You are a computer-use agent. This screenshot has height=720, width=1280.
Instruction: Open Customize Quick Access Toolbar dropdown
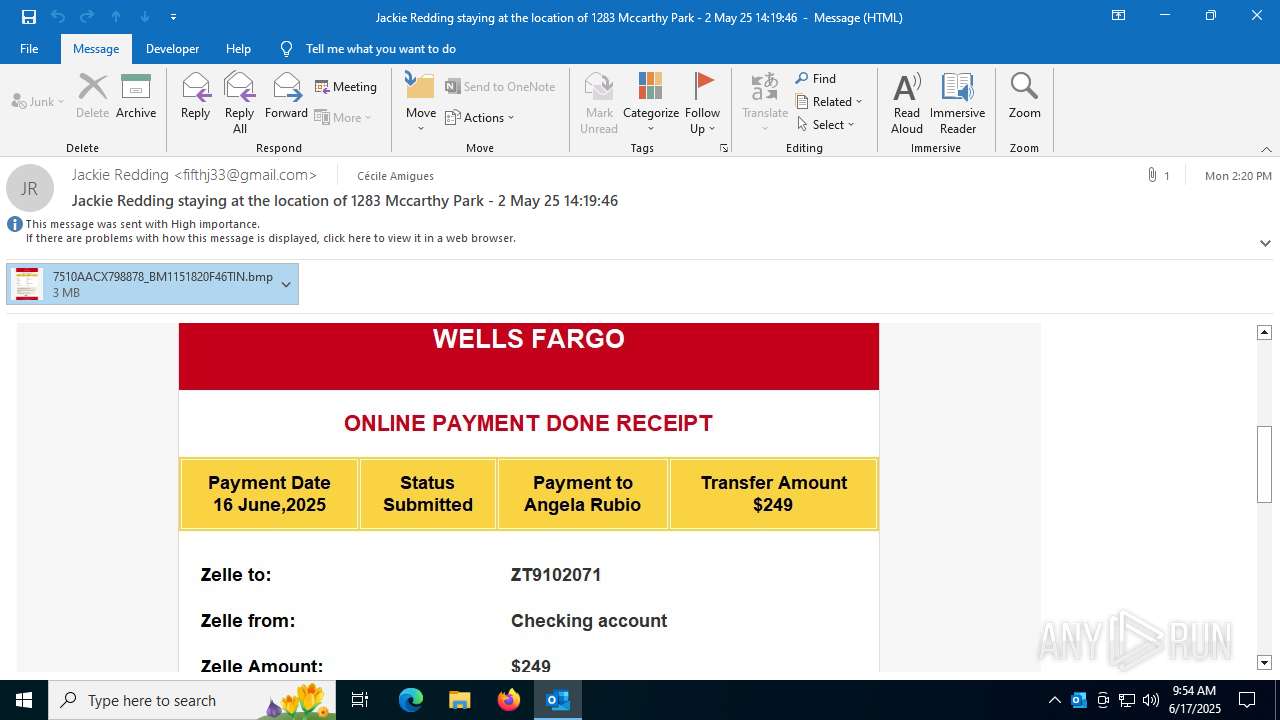pos(173,17)
